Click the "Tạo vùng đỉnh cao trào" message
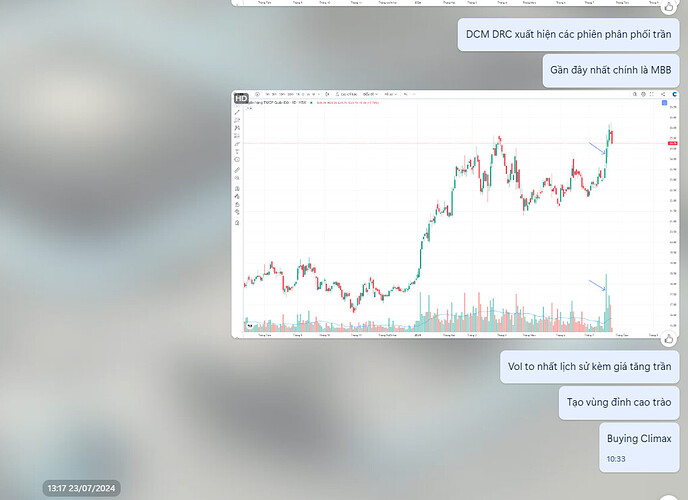This screenshot has height=500, width=688. 619,403
